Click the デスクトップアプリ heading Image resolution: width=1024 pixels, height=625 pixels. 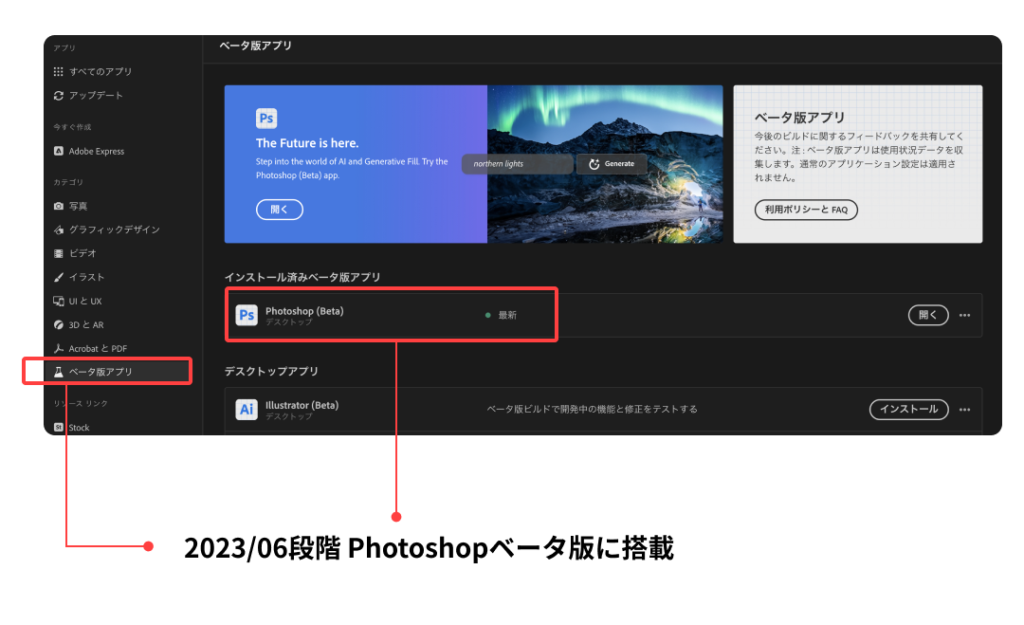[x=272, y=371]
